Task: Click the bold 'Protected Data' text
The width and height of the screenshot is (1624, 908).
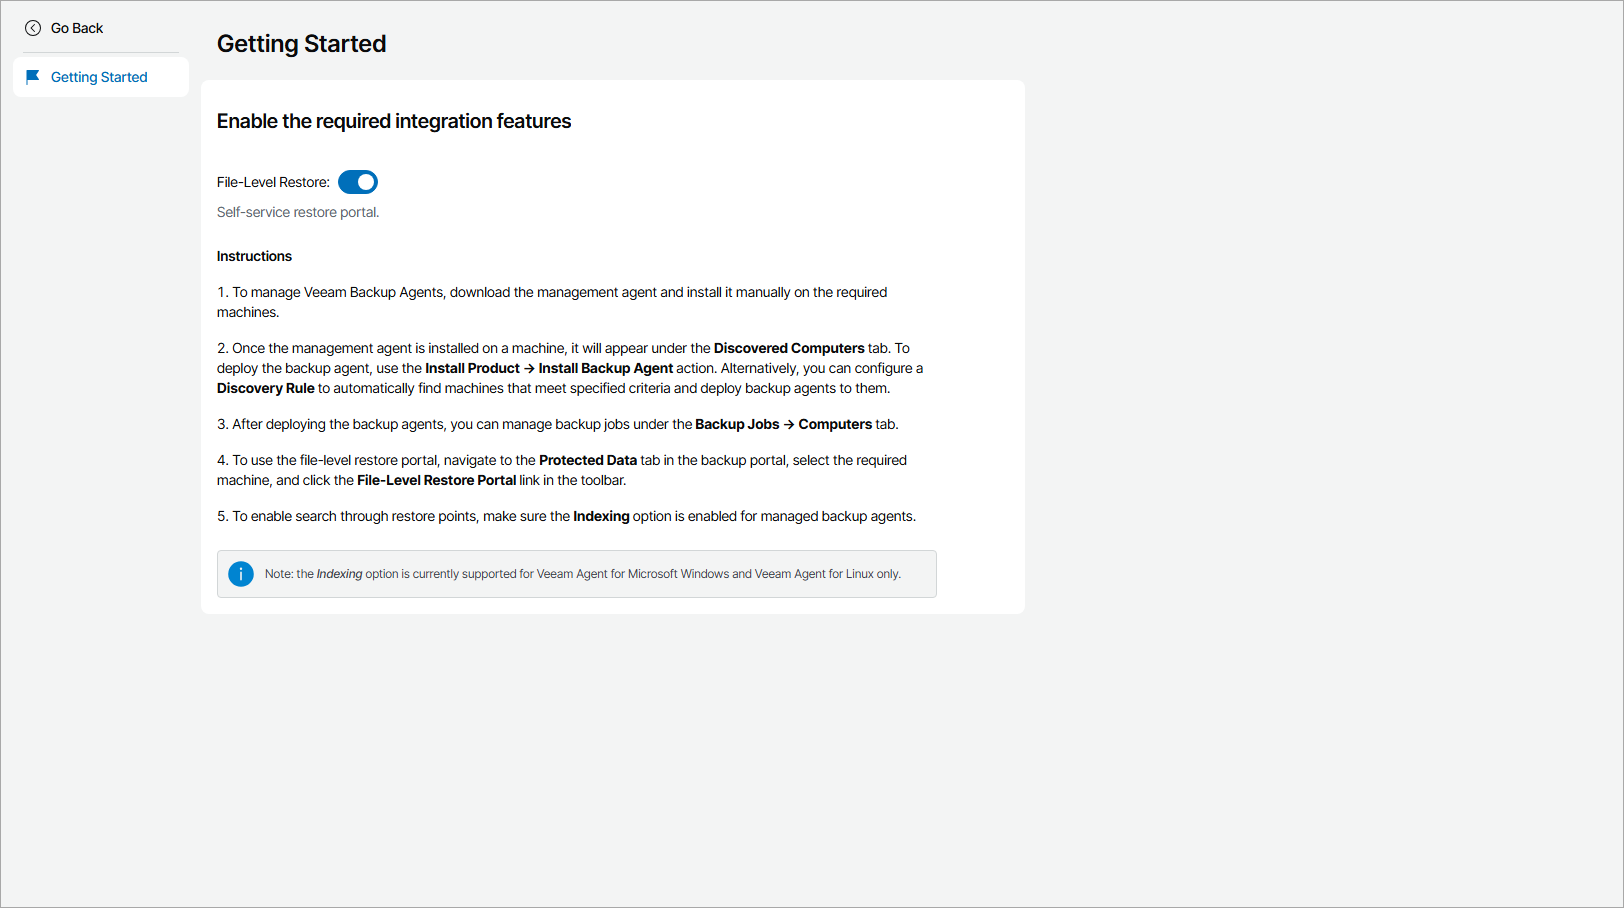Action: pos(588,460)
